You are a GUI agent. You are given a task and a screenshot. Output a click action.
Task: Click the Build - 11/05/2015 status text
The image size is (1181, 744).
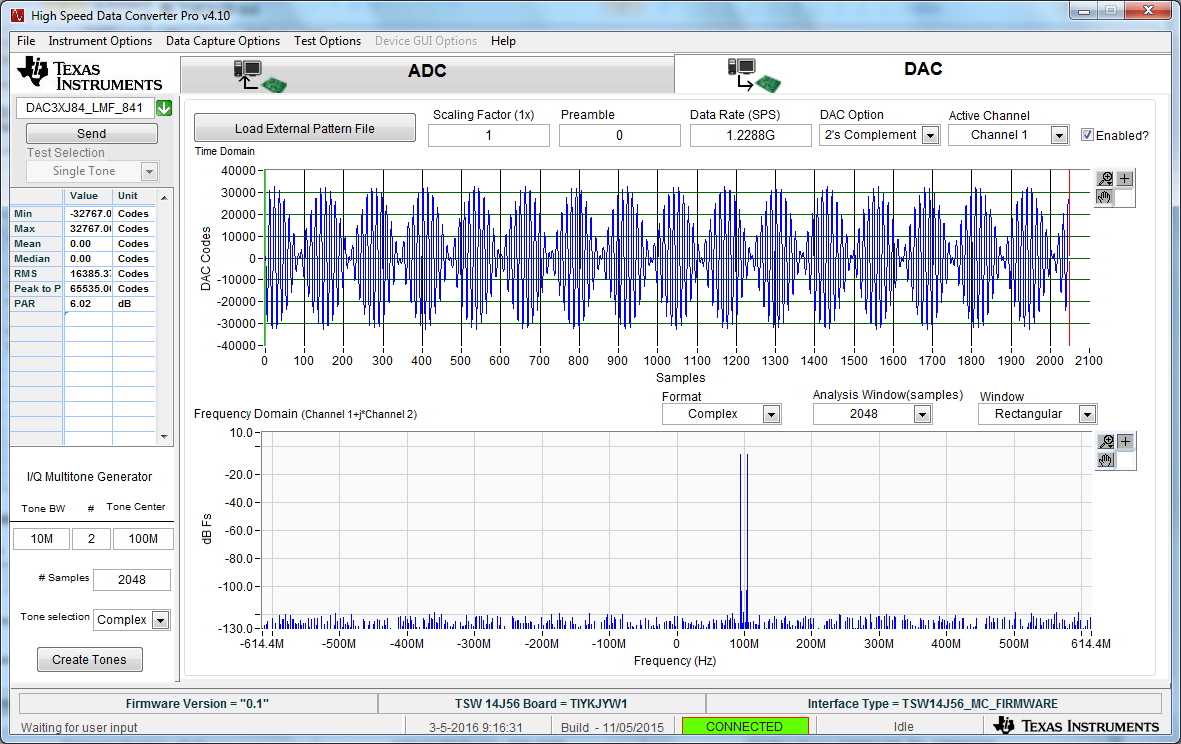tap(612, 727)
